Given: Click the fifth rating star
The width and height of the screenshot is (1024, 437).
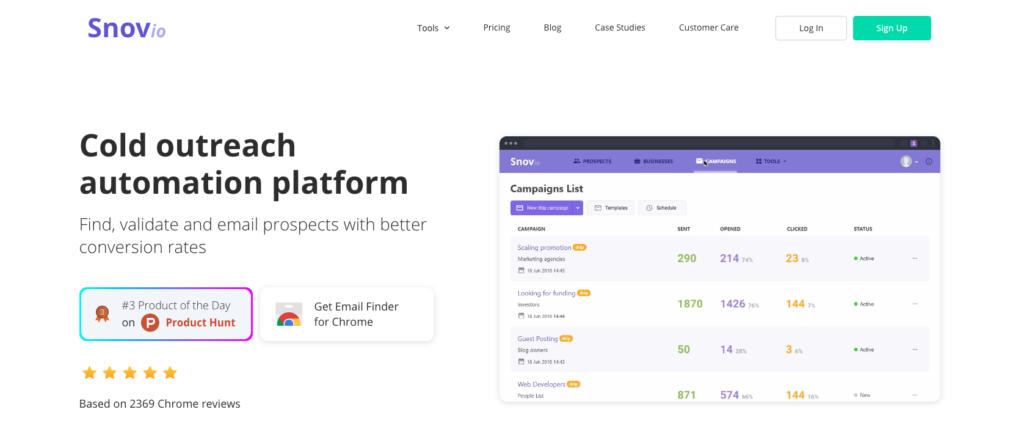Looking at the screenshot, I should point(170,373).
